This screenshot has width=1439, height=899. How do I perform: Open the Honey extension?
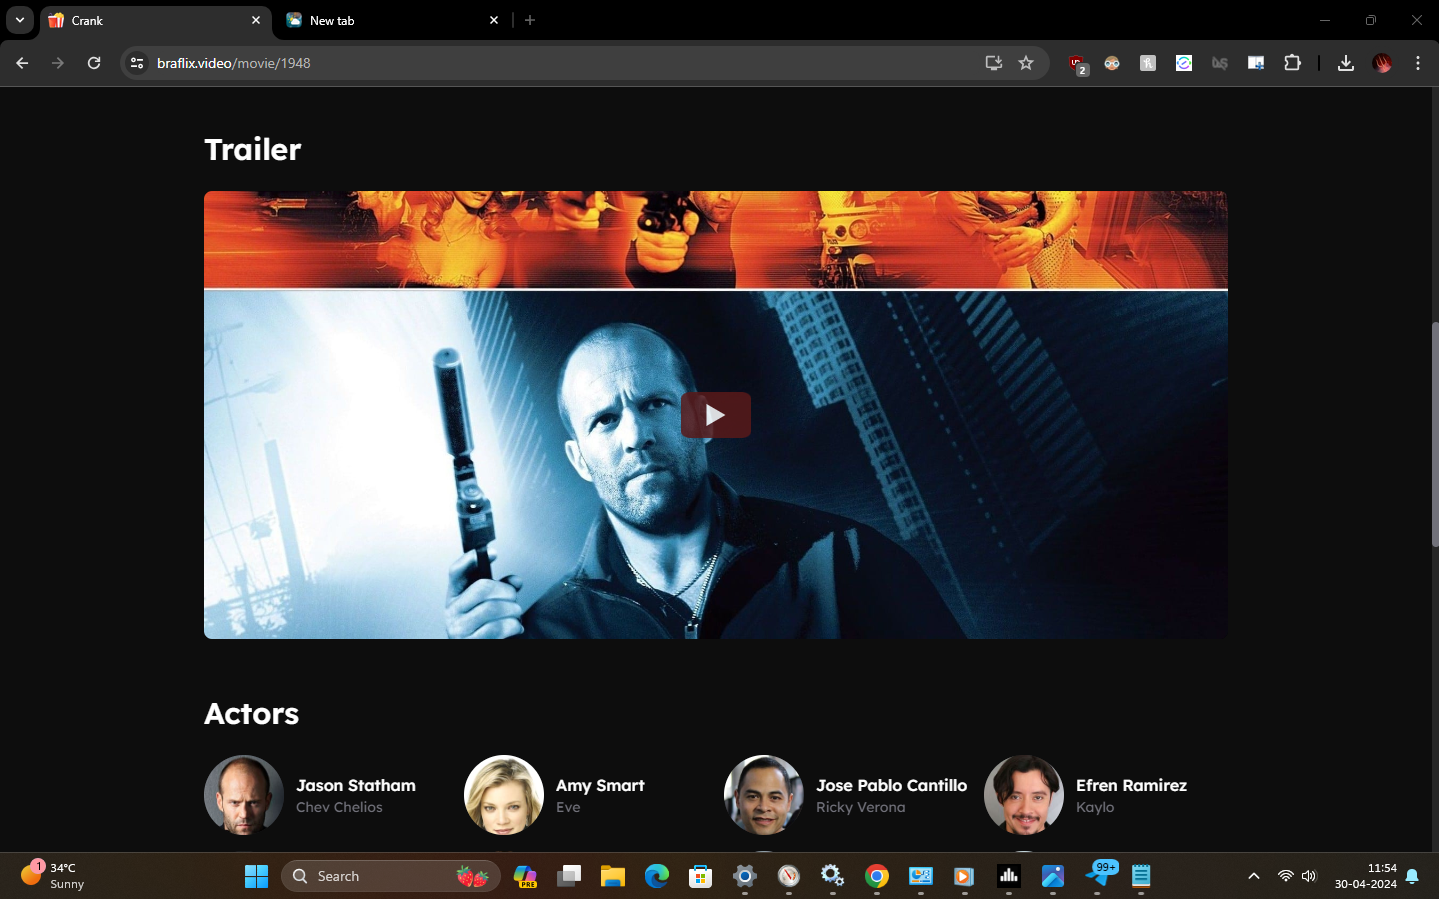pos(1148,63)
